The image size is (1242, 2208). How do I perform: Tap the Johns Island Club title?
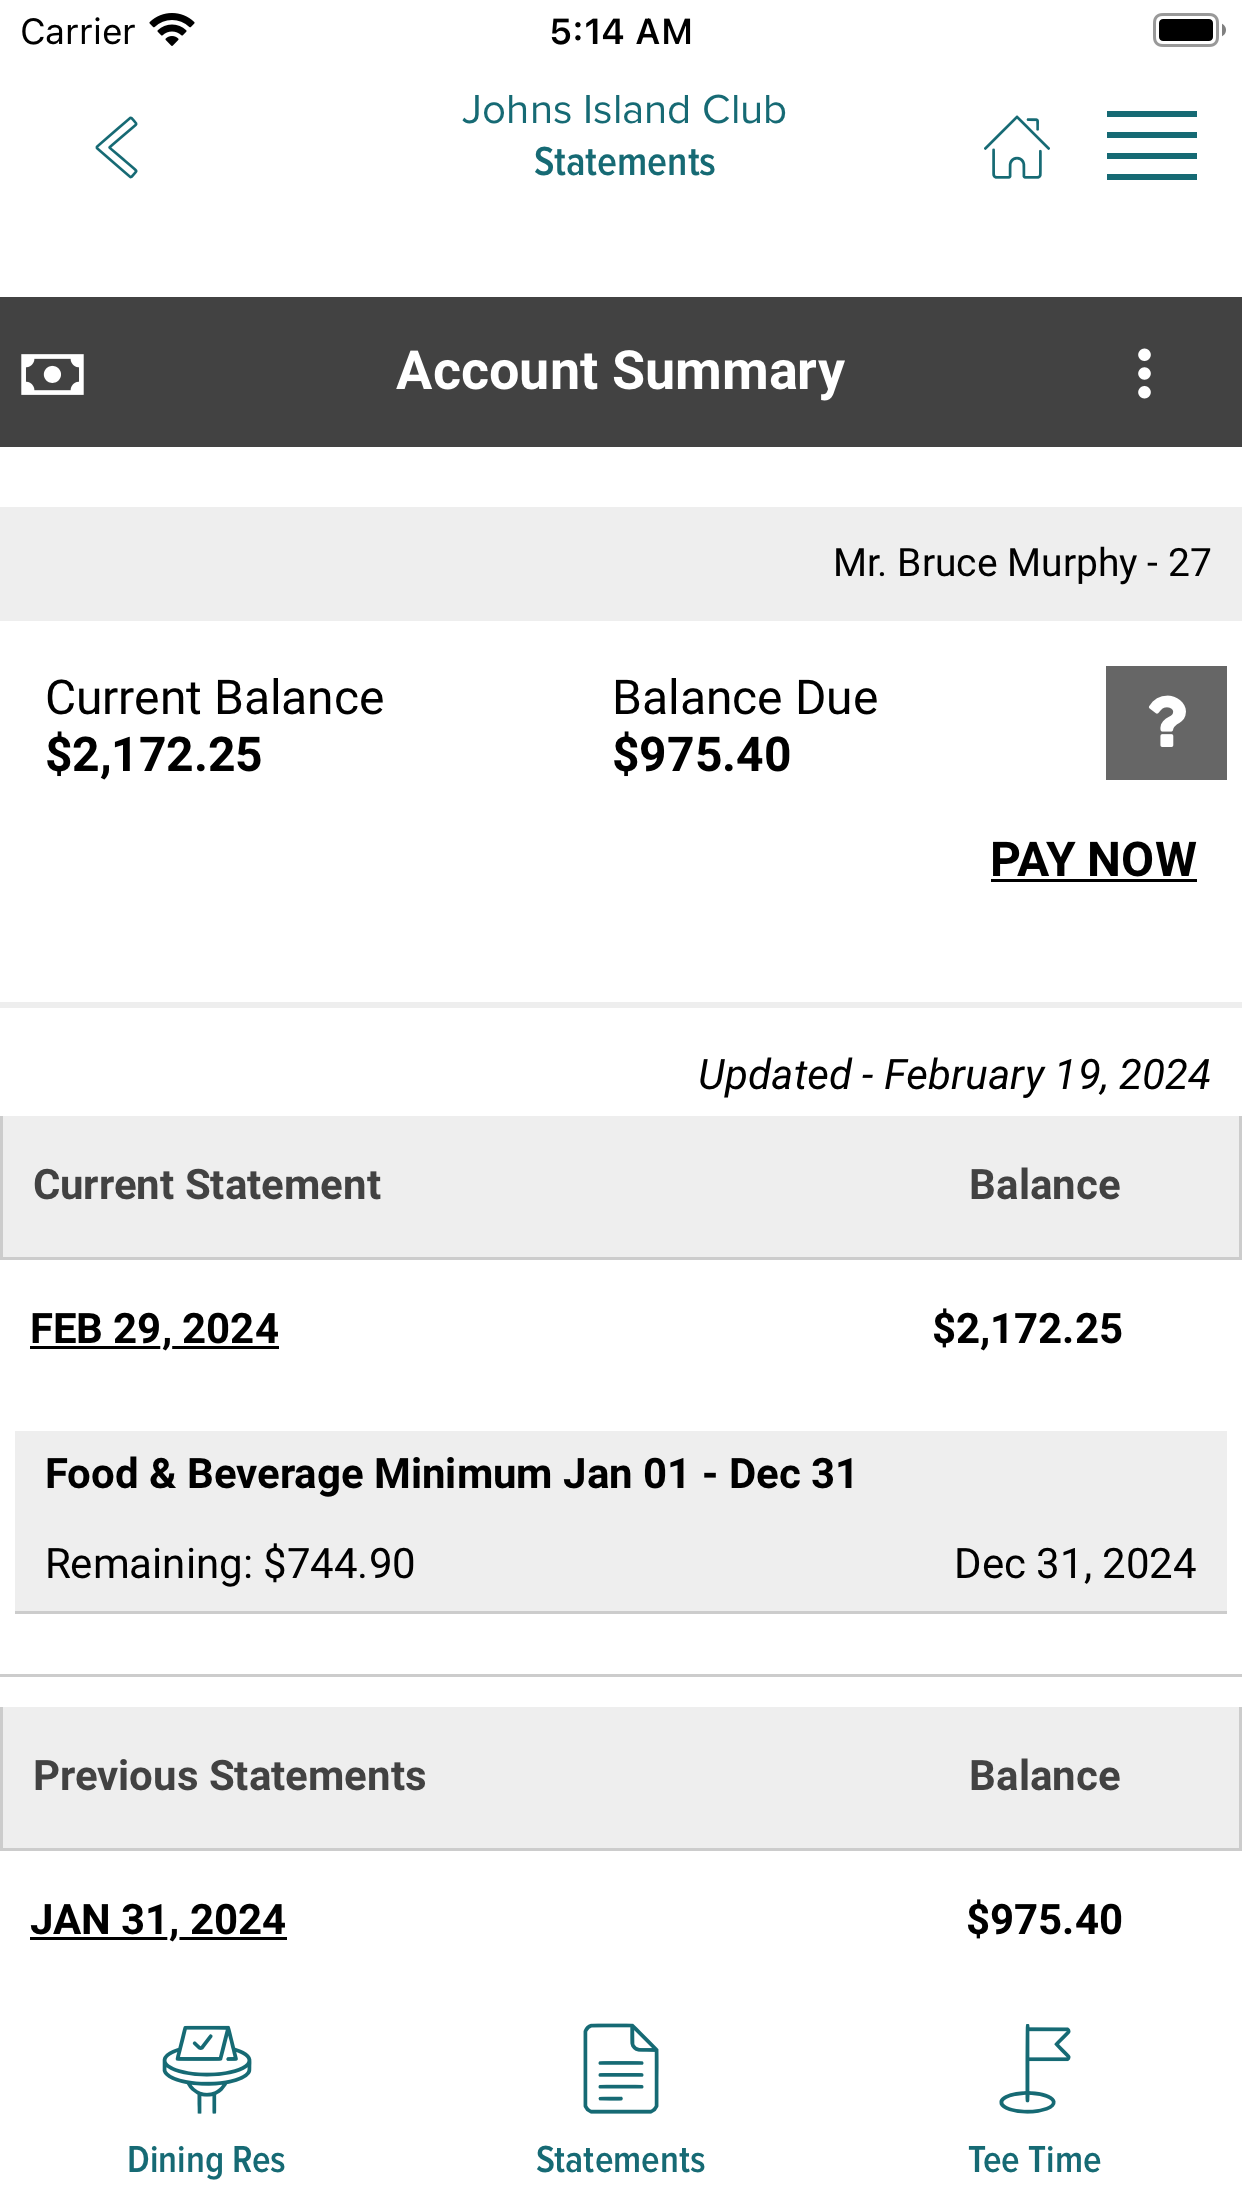(624, 110)
